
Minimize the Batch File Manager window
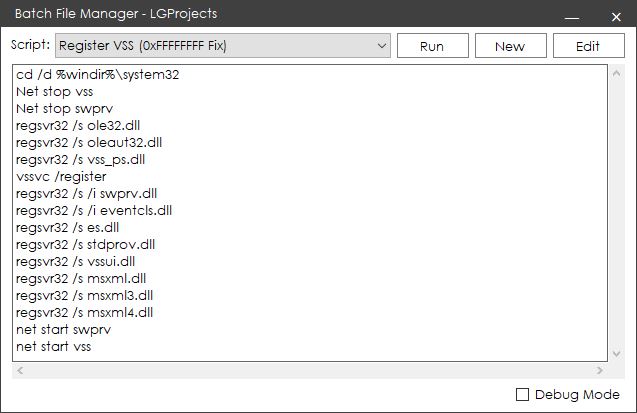tap(572, 17)
